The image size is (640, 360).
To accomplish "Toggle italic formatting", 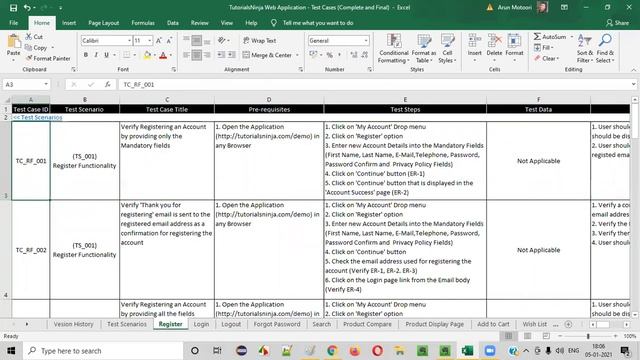I will [x=96, y=55].
